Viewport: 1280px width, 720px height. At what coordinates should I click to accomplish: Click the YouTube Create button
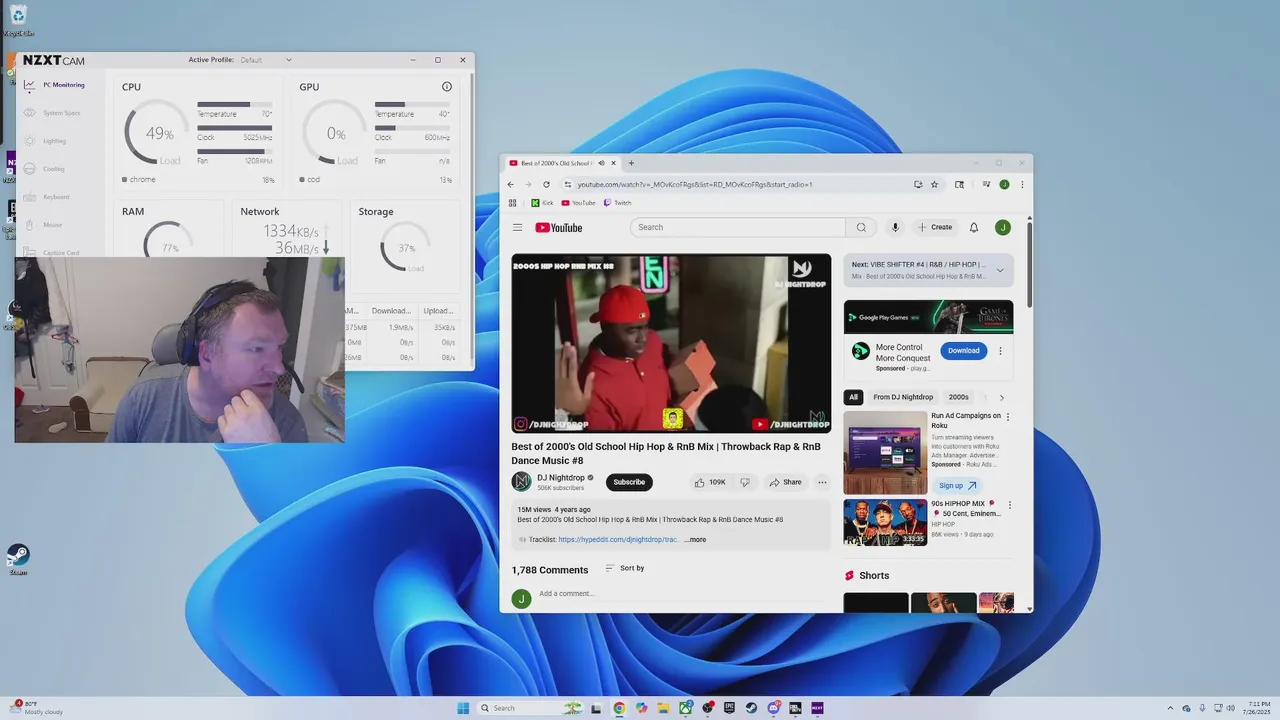click(935, 227)
